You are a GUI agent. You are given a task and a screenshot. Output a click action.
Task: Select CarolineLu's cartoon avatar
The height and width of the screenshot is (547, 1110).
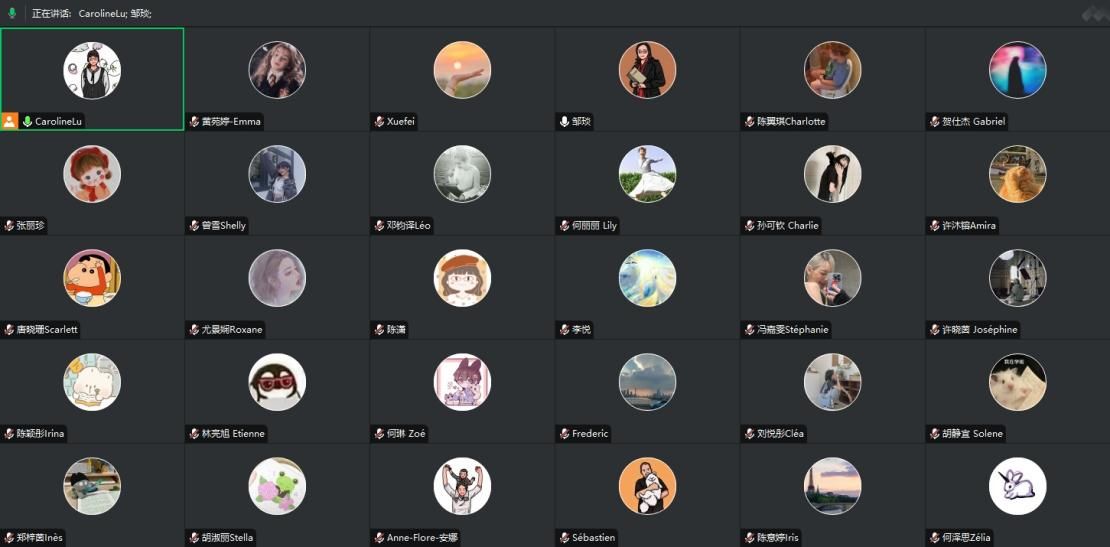92,70
